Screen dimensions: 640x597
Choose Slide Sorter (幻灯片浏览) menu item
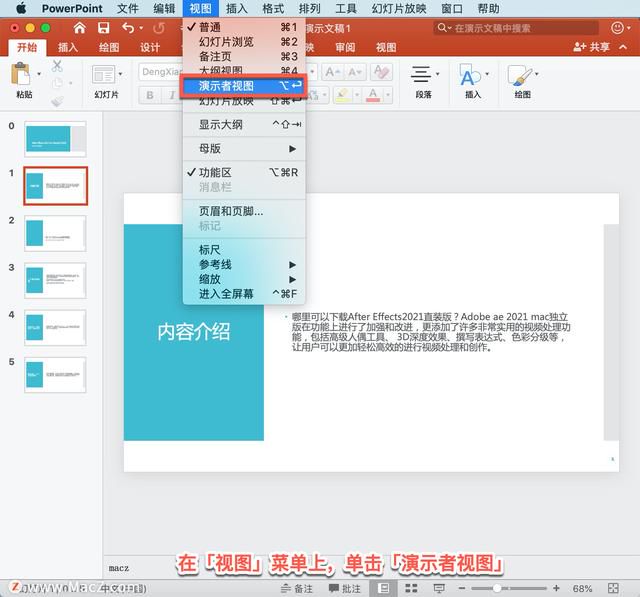coord(244,42)
